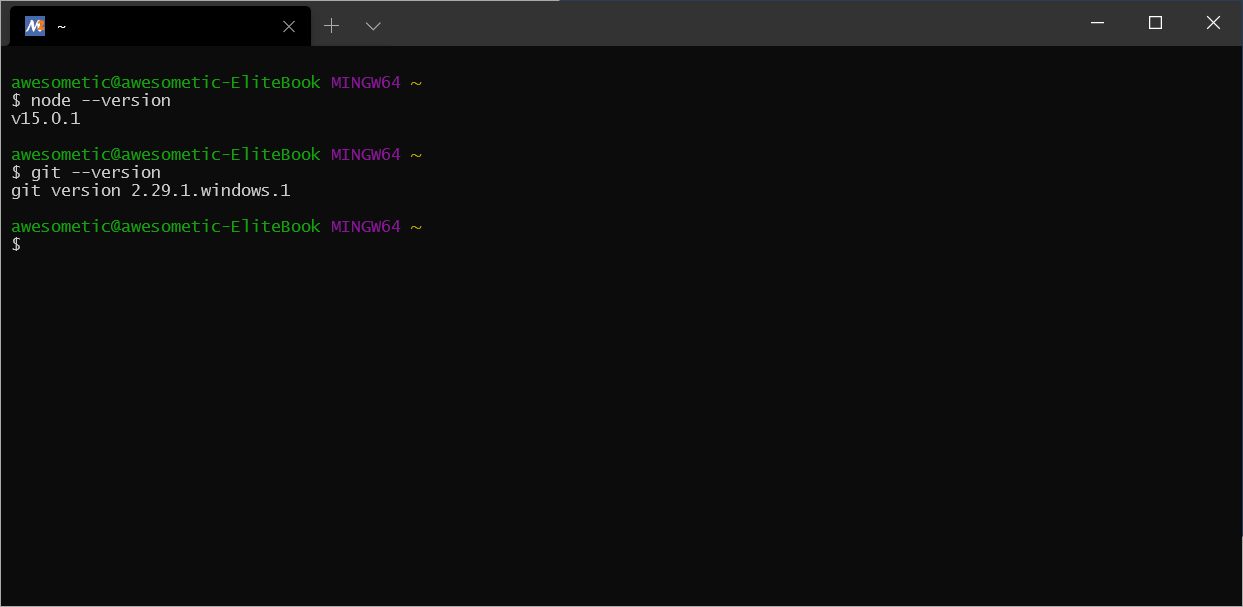Expand the new tab profile dropdown
The height and width of the screenshot is (607, 1243).
click(373, 26)
